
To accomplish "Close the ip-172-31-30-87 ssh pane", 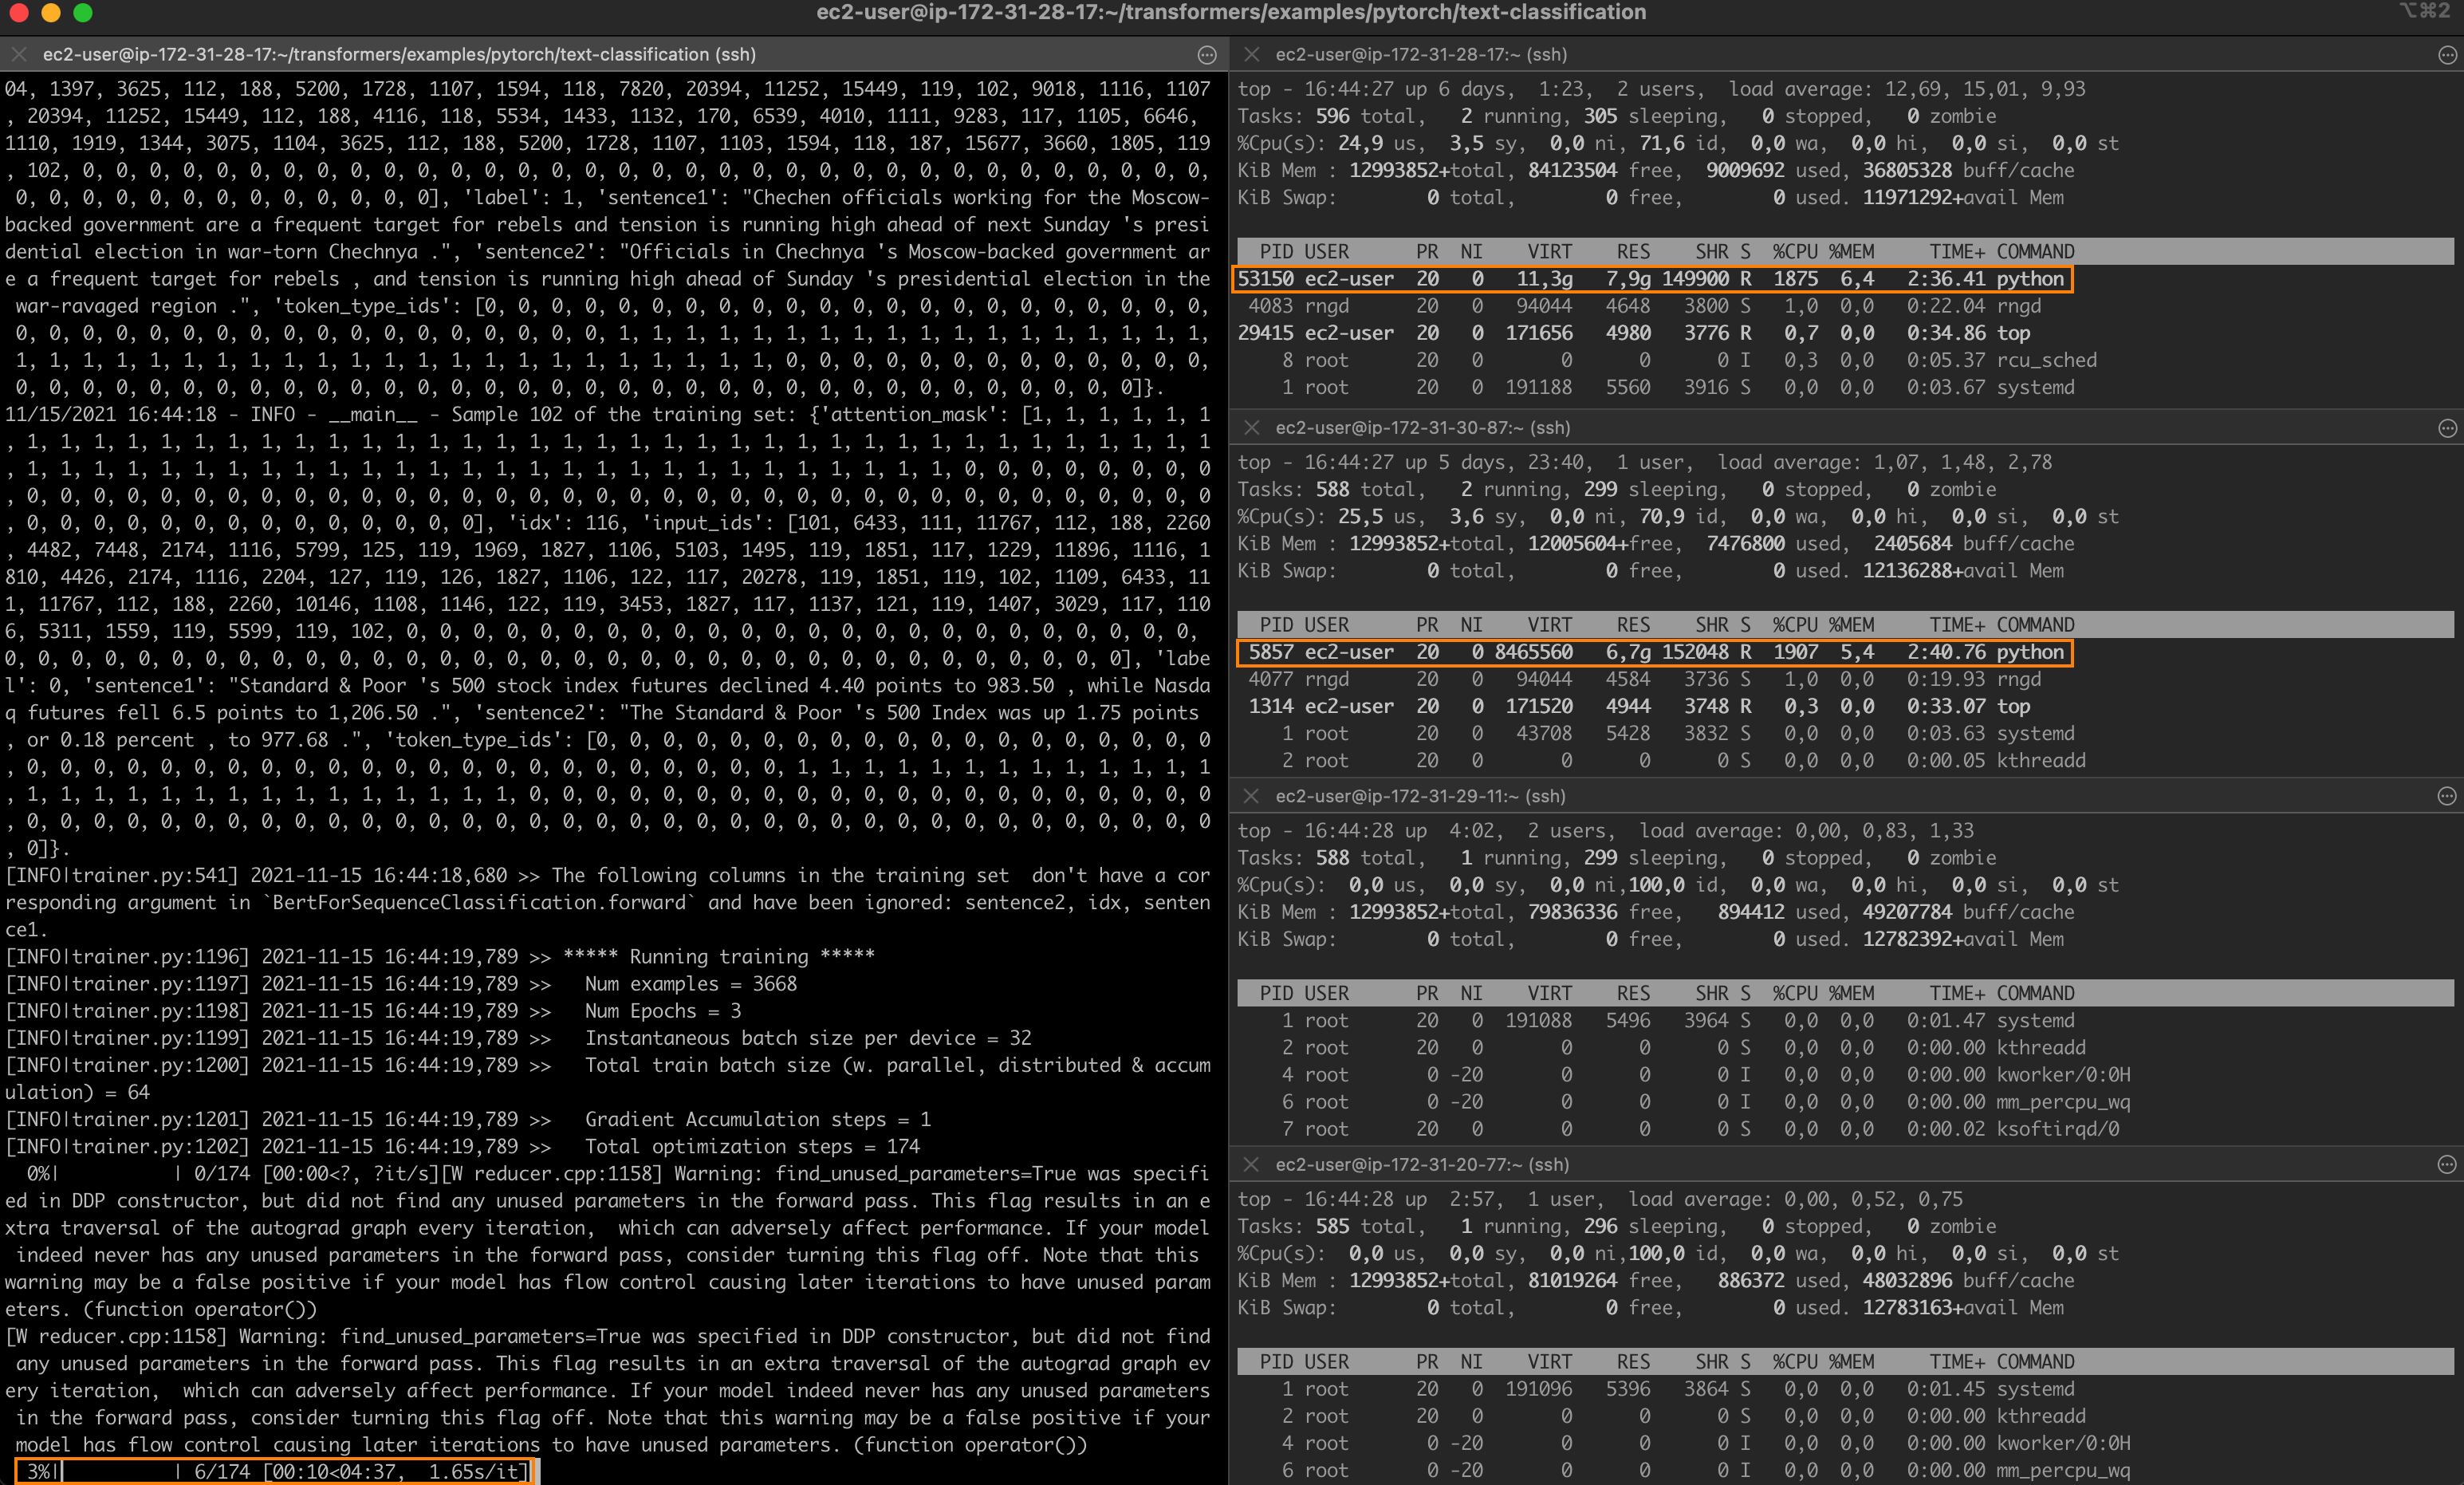I will click(x=1251, y=428).
